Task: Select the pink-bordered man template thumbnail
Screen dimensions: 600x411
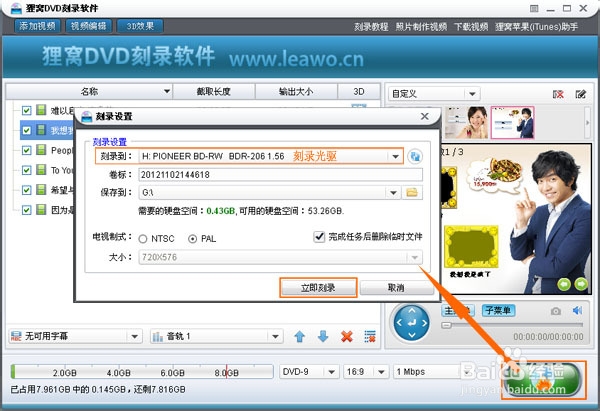Action: coord(512,122)
